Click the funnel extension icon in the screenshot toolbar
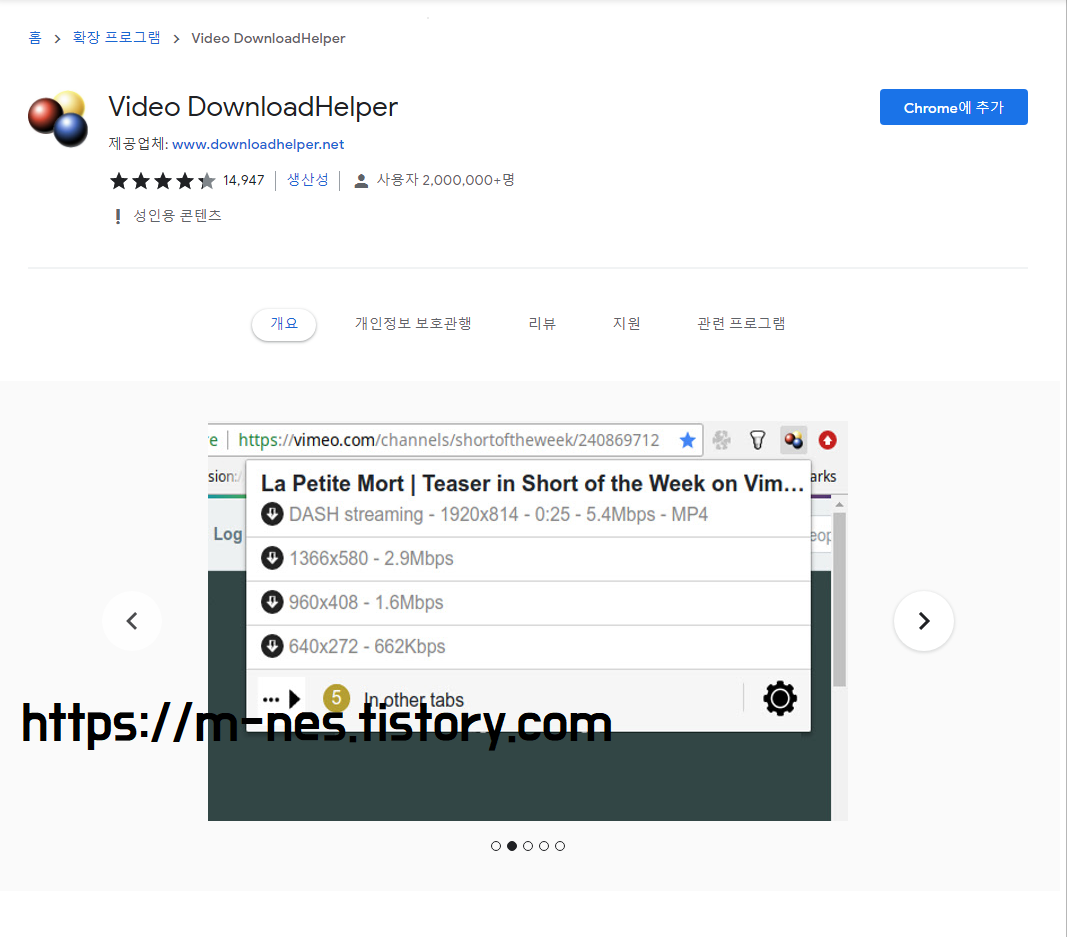 (757, 440)
